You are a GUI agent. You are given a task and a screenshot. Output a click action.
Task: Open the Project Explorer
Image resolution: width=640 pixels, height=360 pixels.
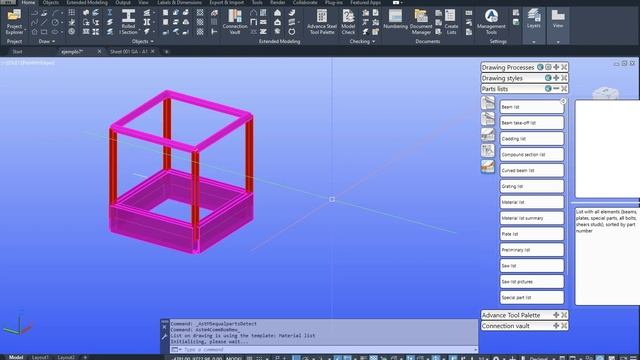point(14,22)
